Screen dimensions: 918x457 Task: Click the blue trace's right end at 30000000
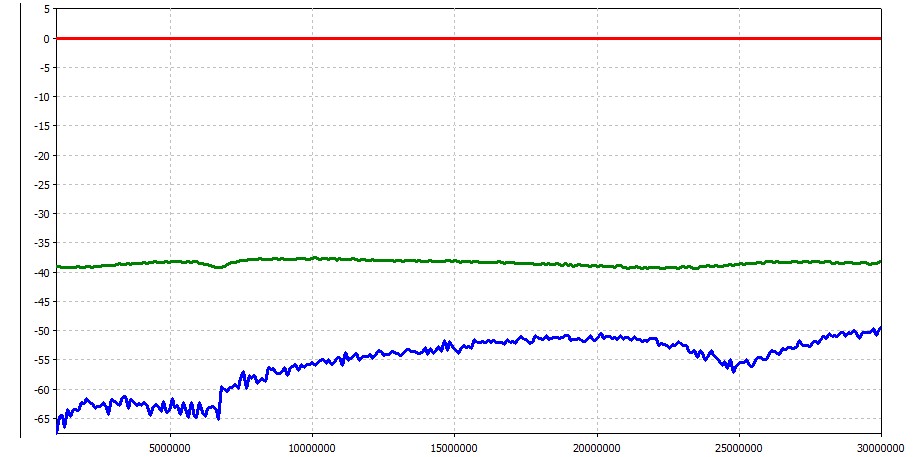tap(880, 328)
